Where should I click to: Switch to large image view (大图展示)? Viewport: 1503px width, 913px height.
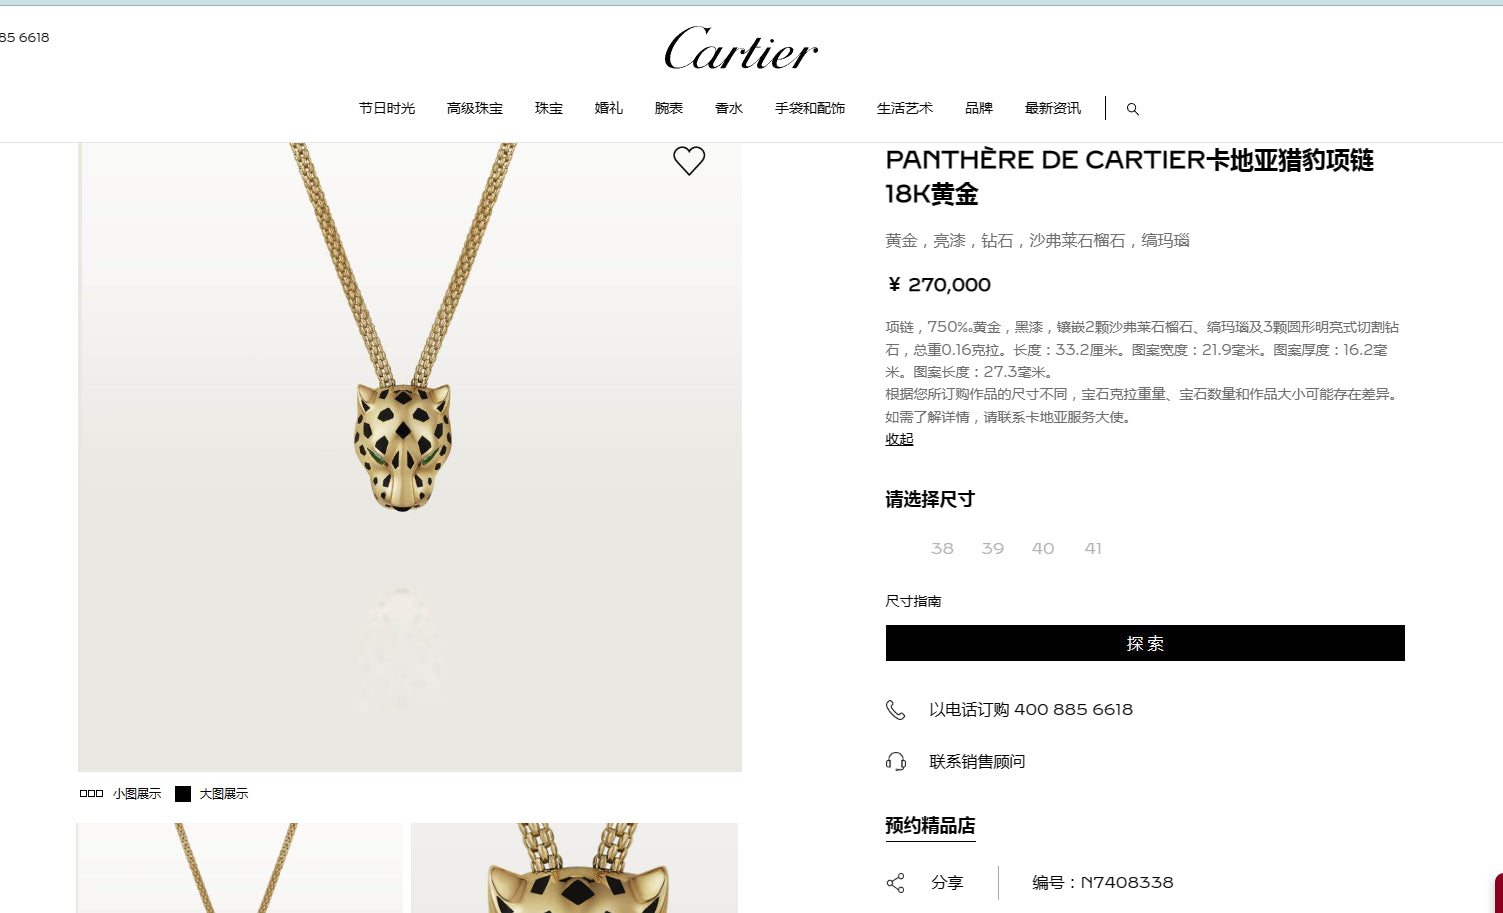(x=211, y=794)
